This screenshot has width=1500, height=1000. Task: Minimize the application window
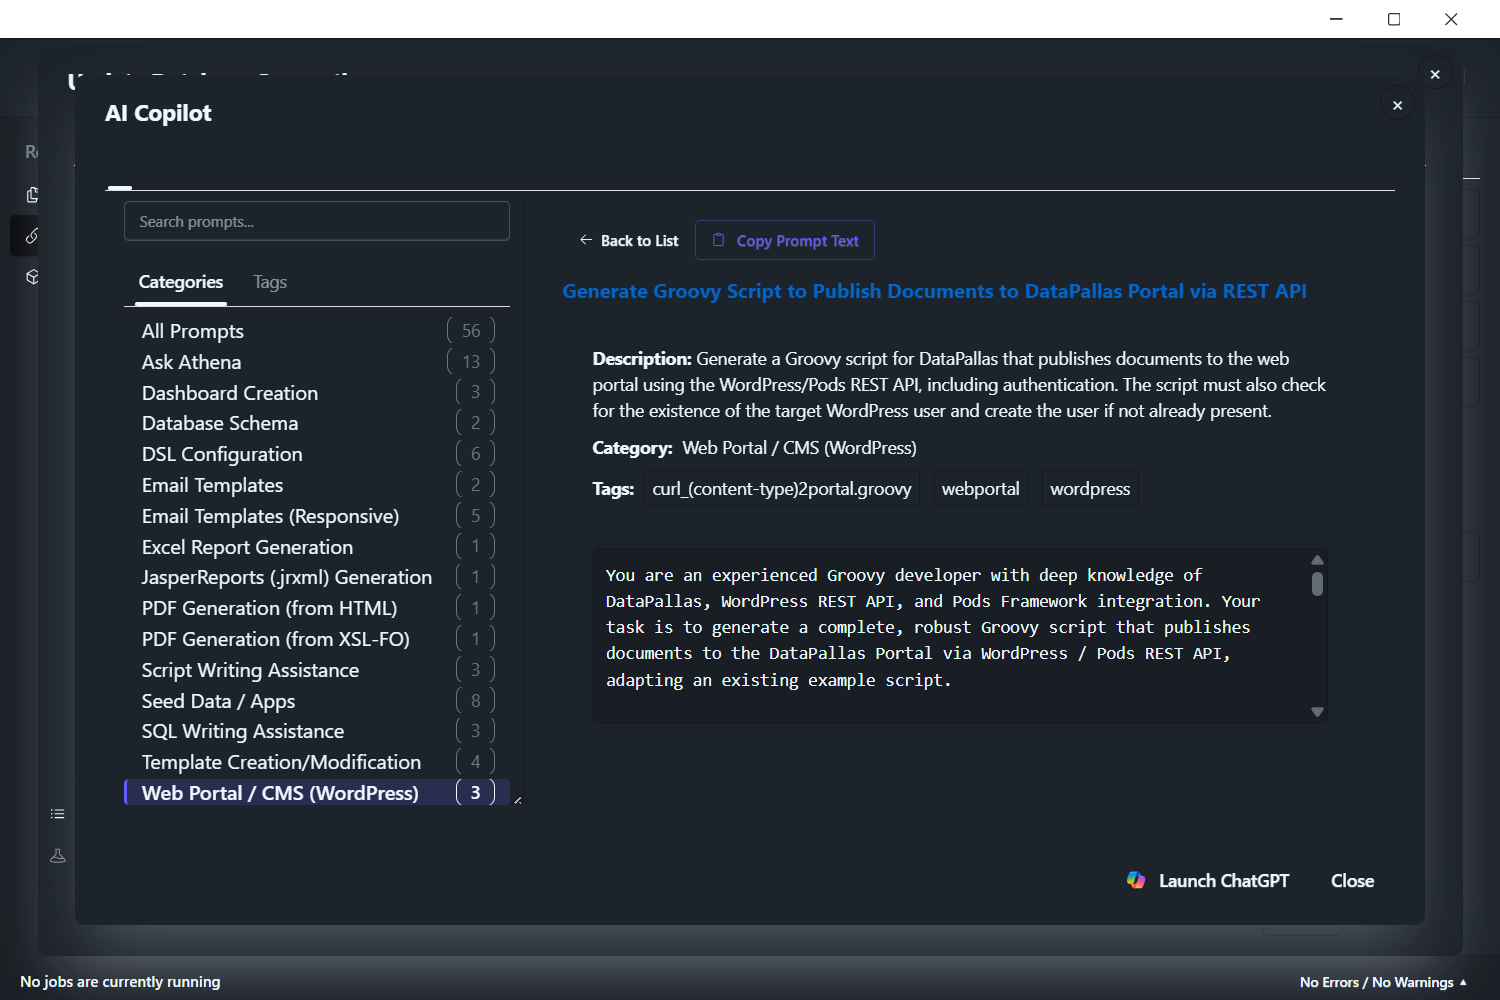pyautogui.click(x=1336, y=19)
